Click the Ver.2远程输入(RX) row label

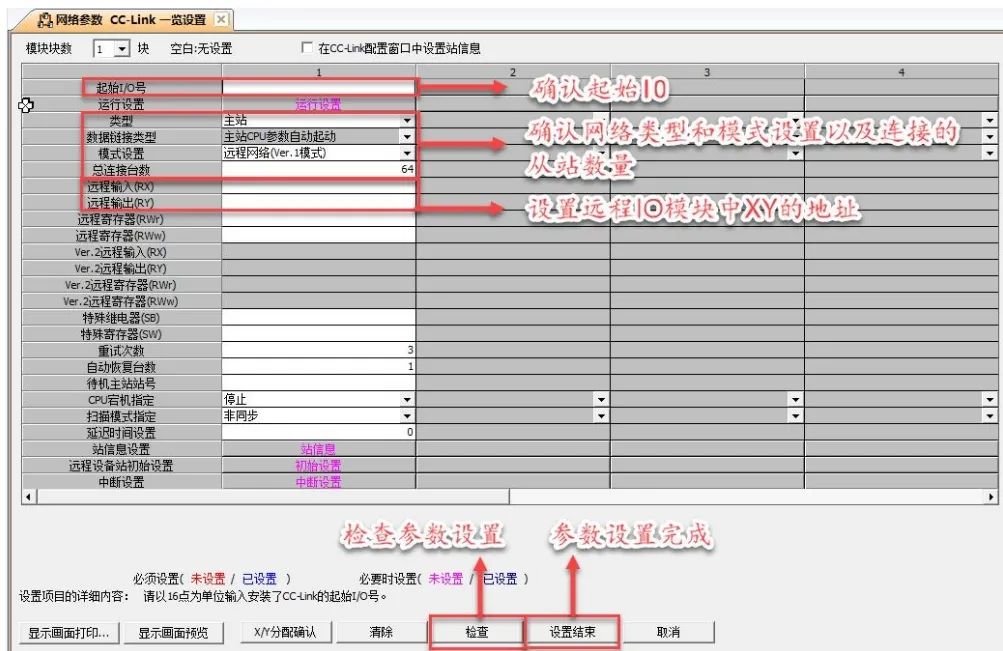coord(120,252)
